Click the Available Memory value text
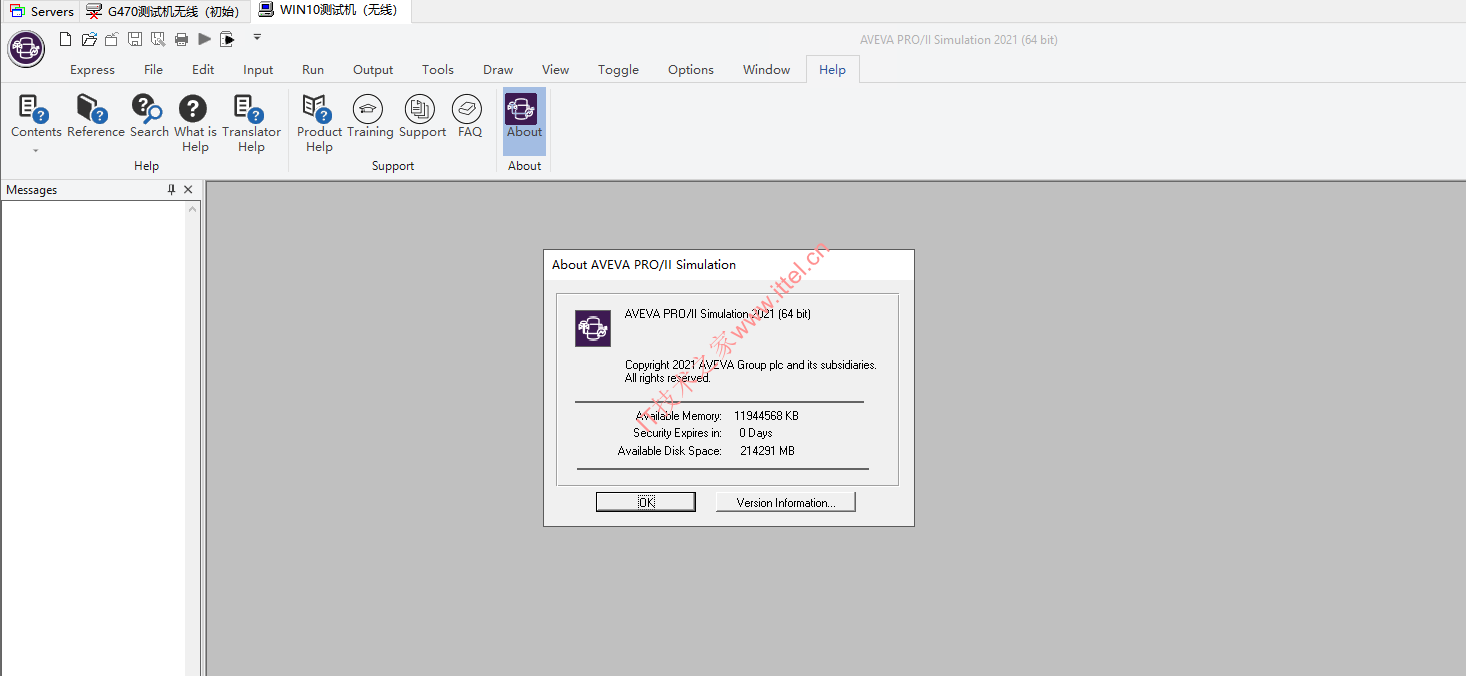1466x676 pixels. pos(766,416)
